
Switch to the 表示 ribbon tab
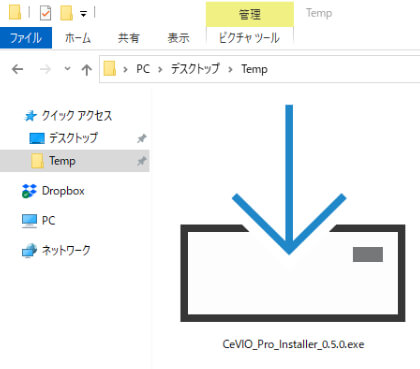[x=178, y=38]
